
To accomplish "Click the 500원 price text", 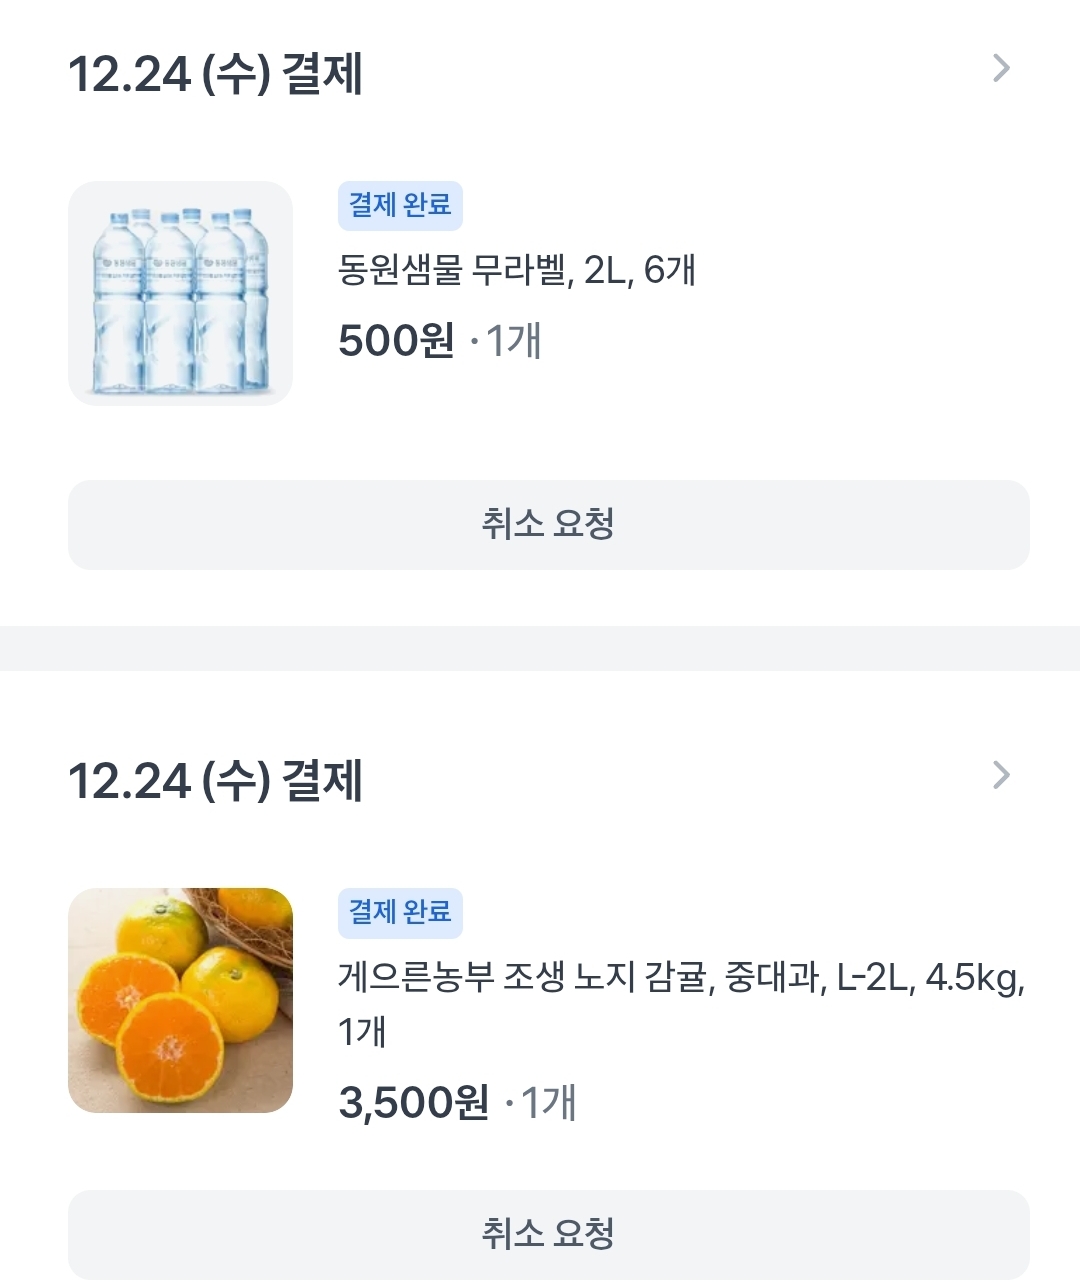I will click(396, 341).
